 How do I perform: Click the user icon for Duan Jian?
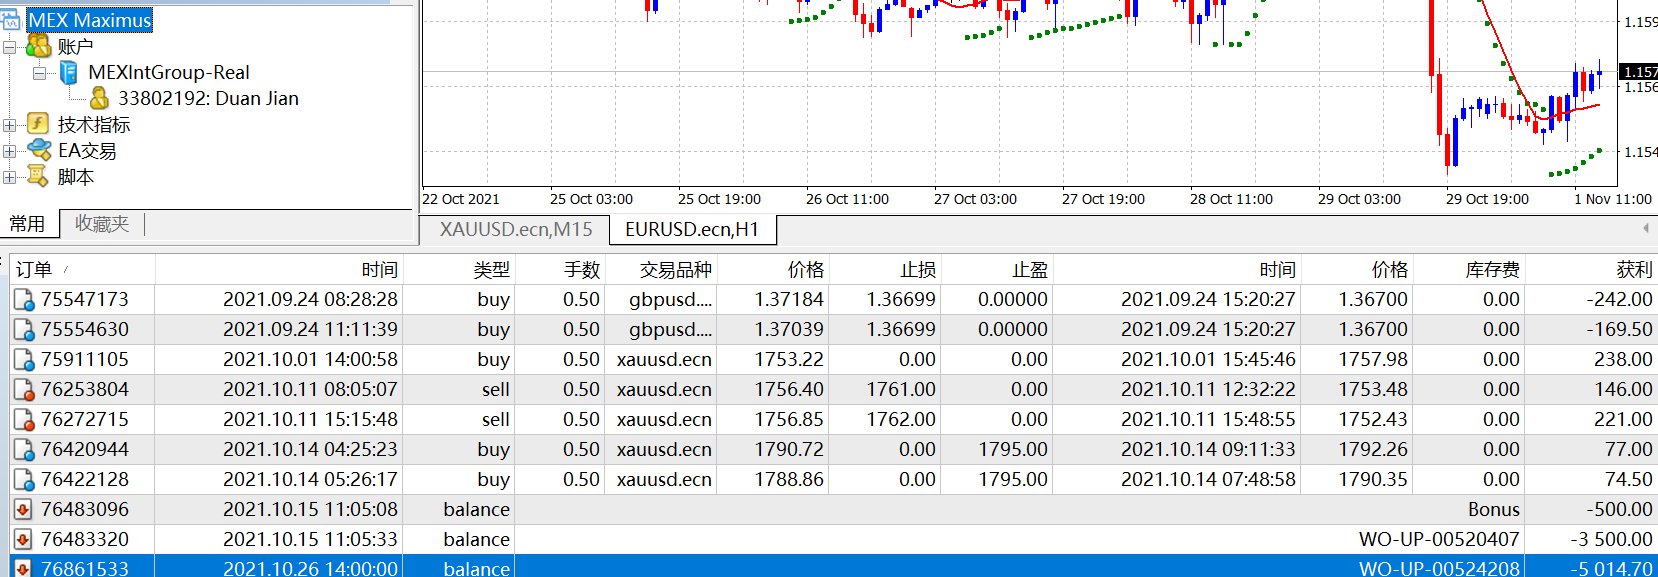point(99,98)
